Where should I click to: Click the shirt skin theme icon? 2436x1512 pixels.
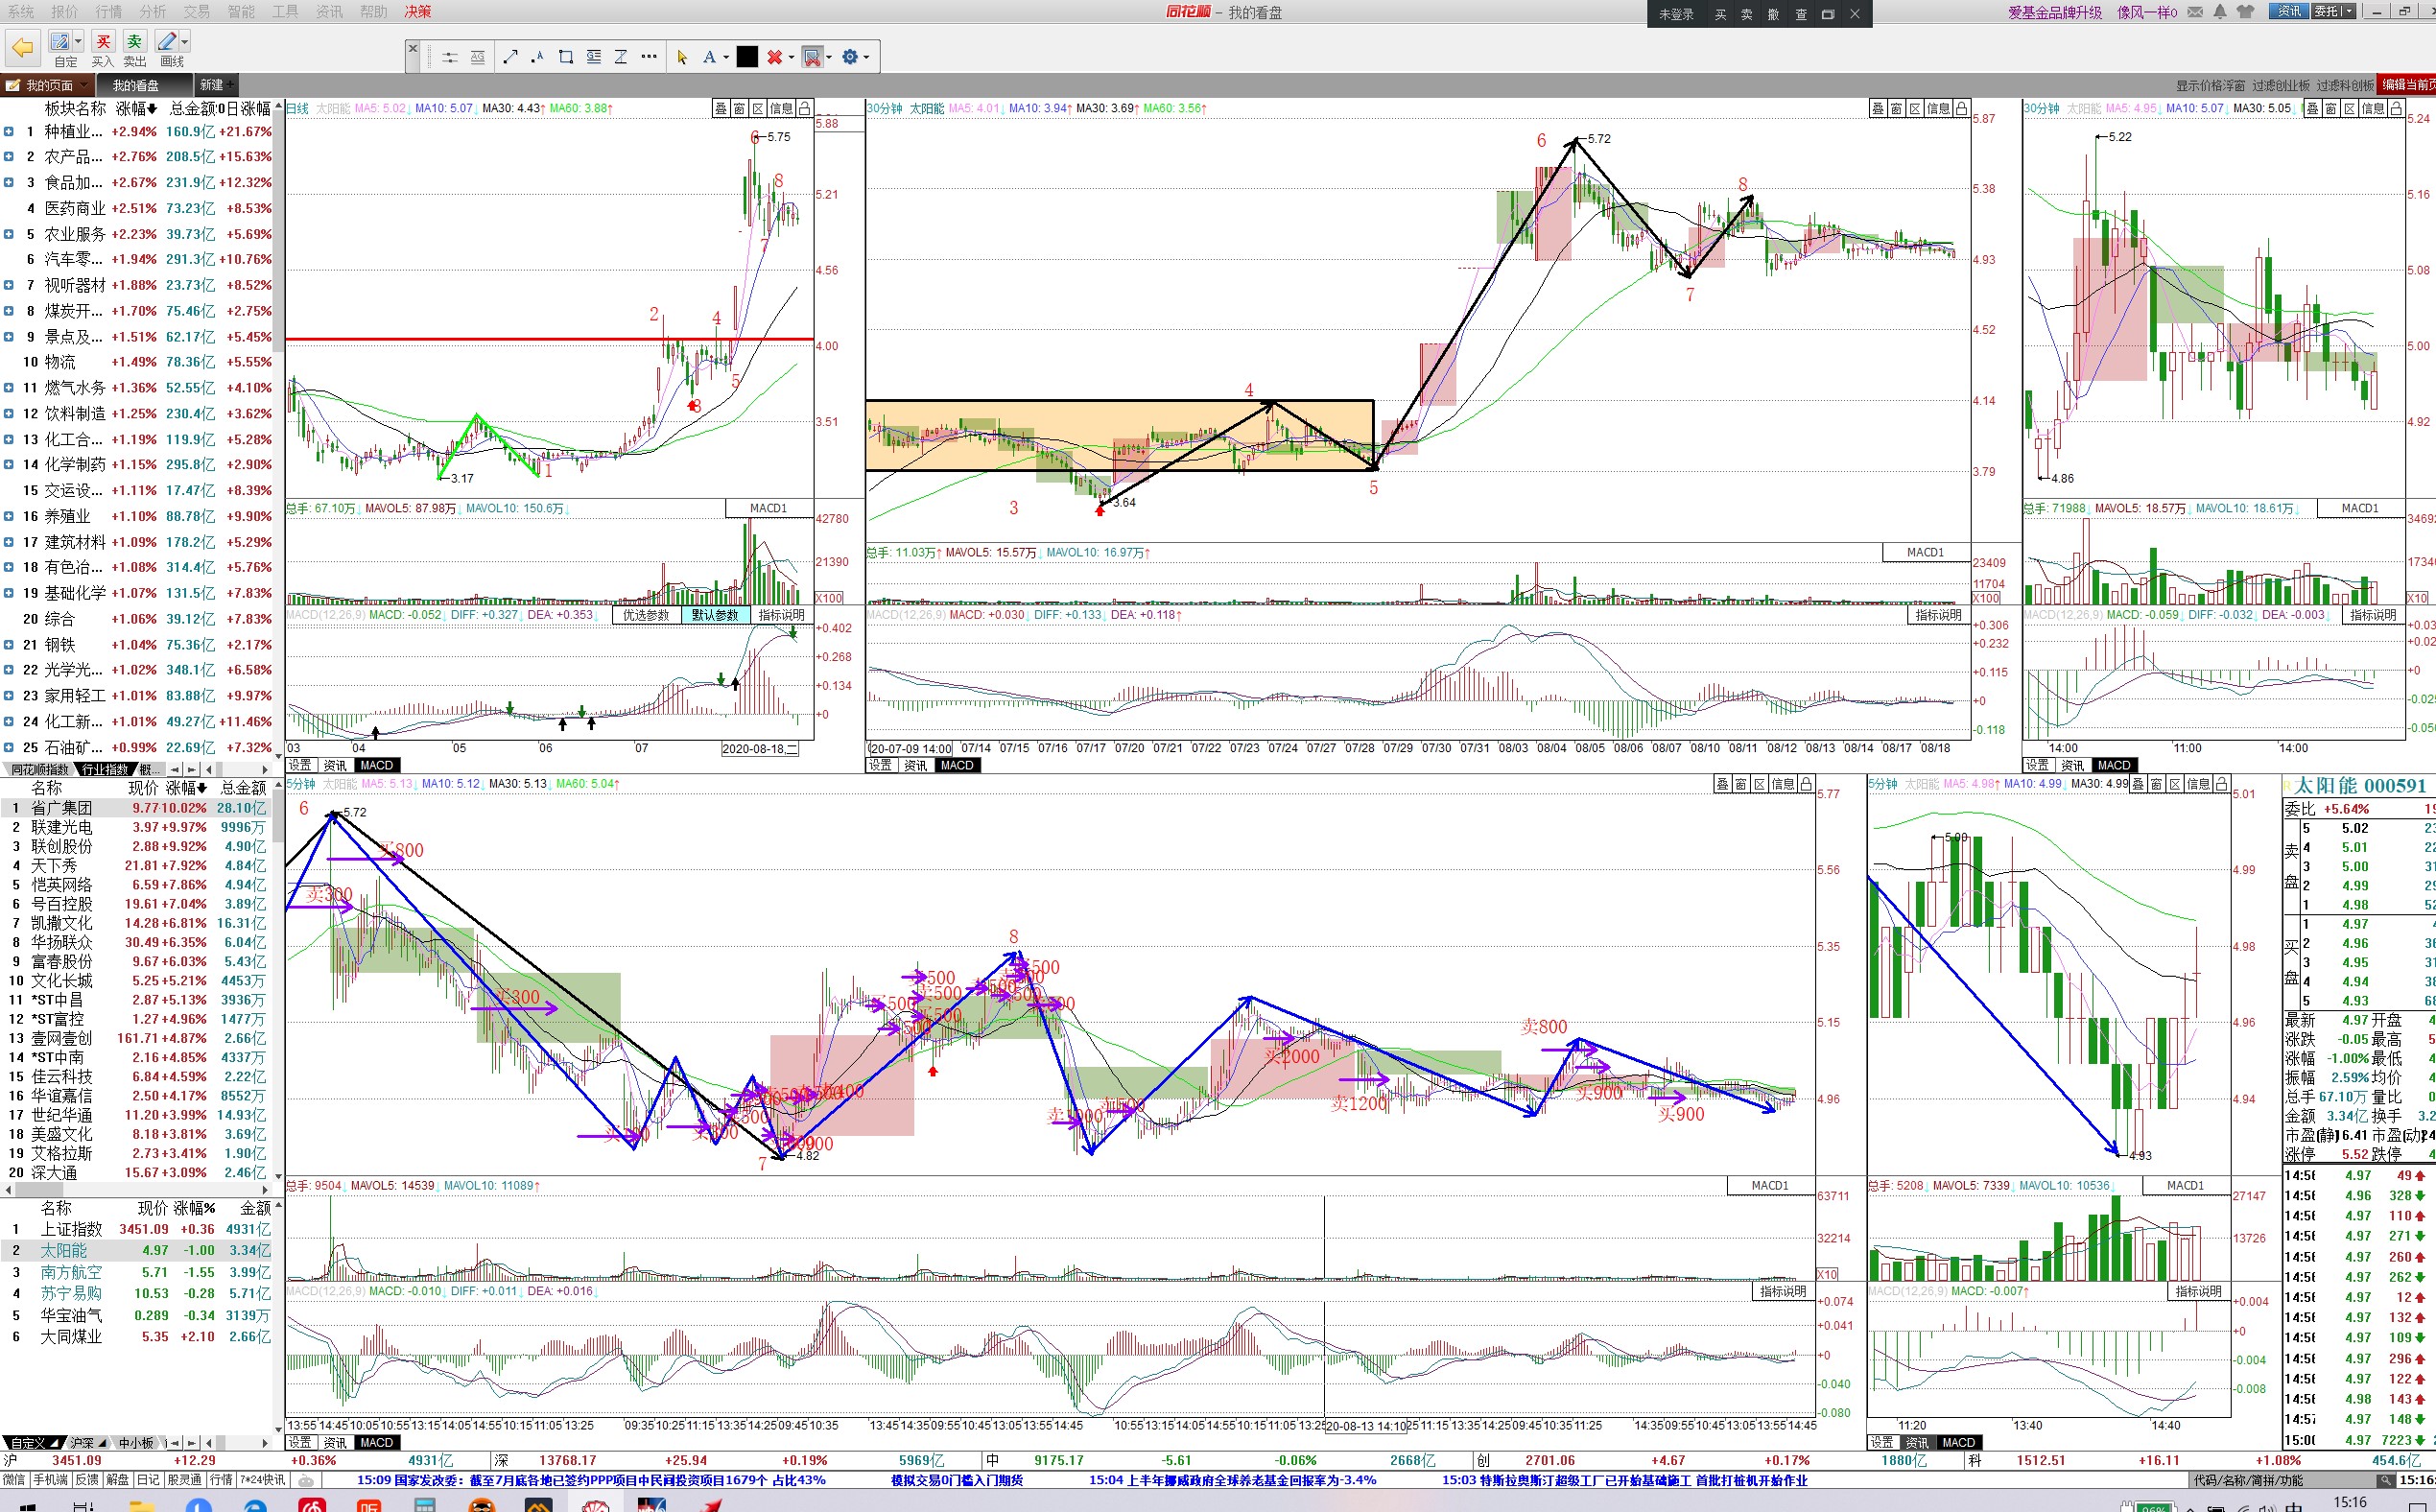(x=2246, y=12)
